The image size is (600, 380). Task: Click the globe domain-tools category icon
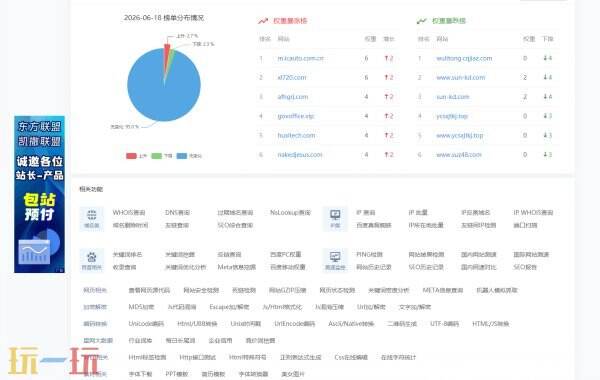pyautogui.click(x=91, y=215)
